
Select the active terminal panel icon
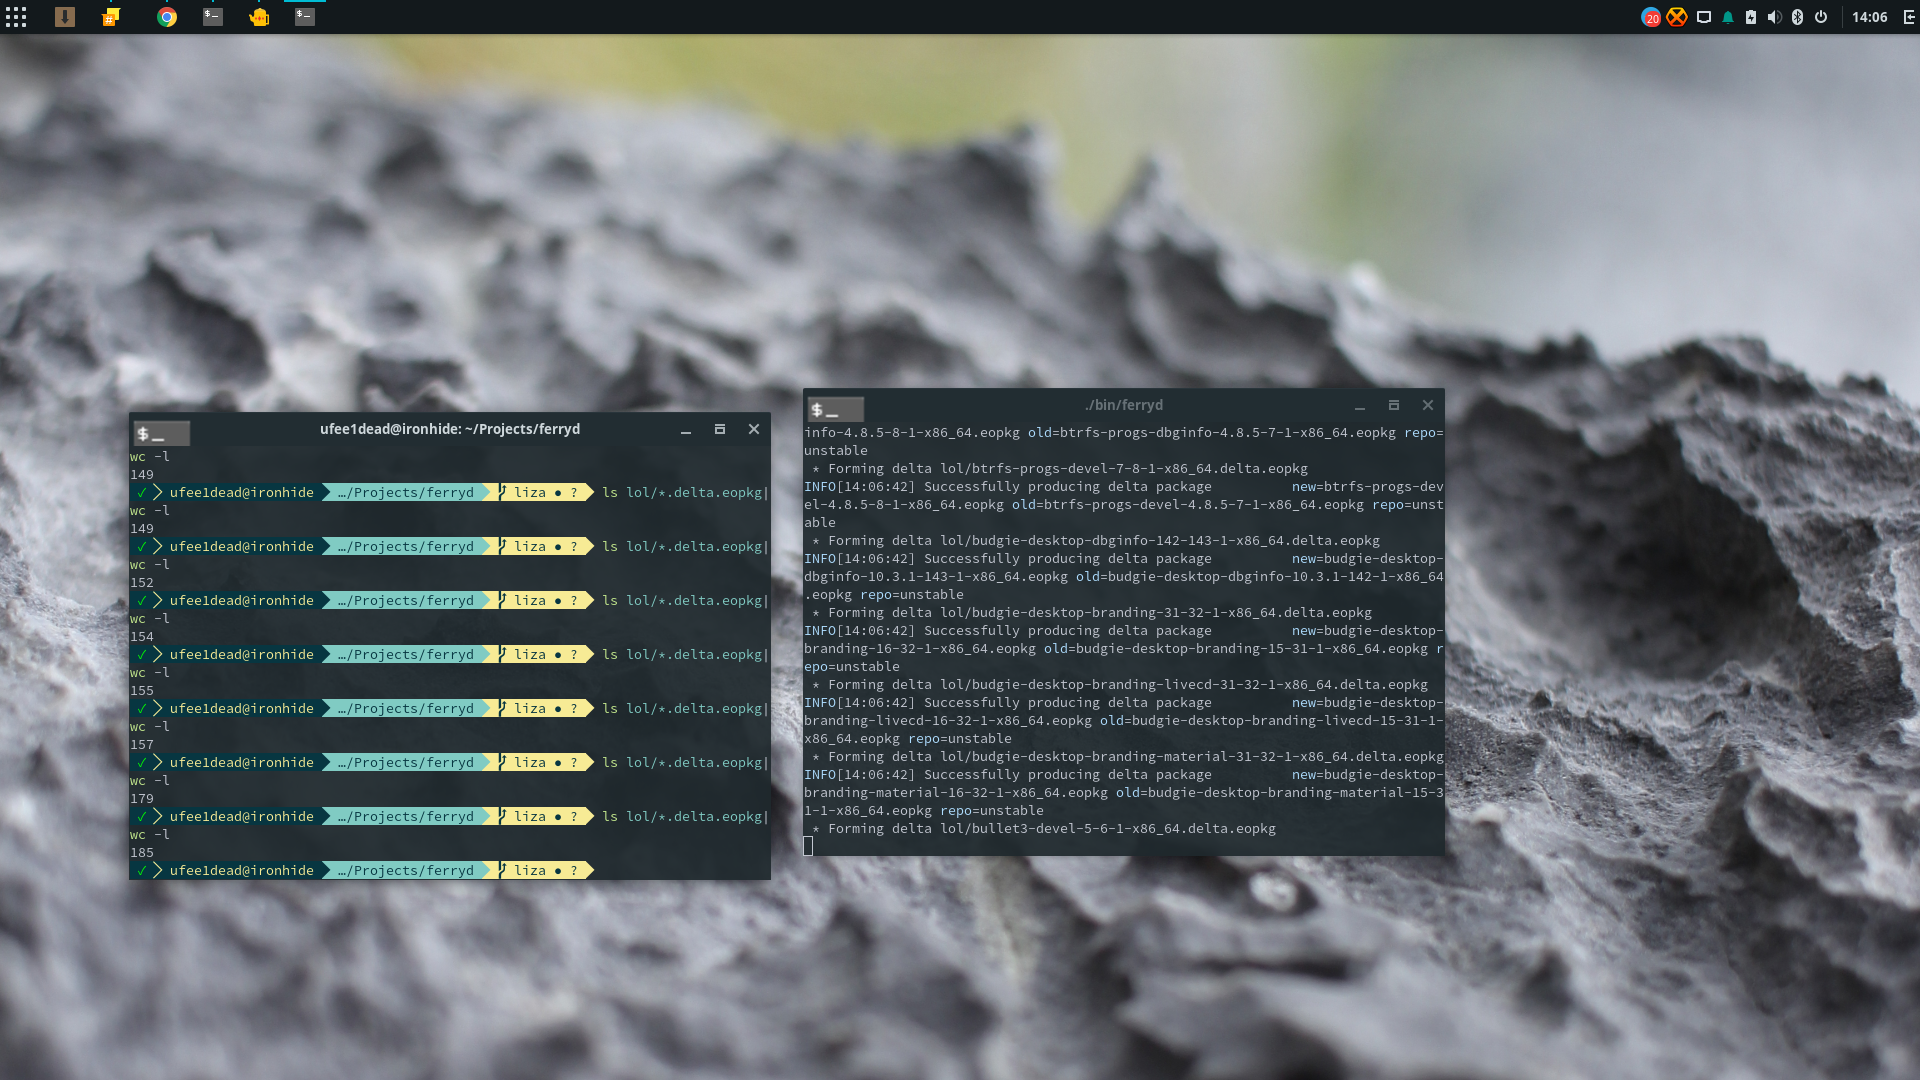click(x=305, y=17)
